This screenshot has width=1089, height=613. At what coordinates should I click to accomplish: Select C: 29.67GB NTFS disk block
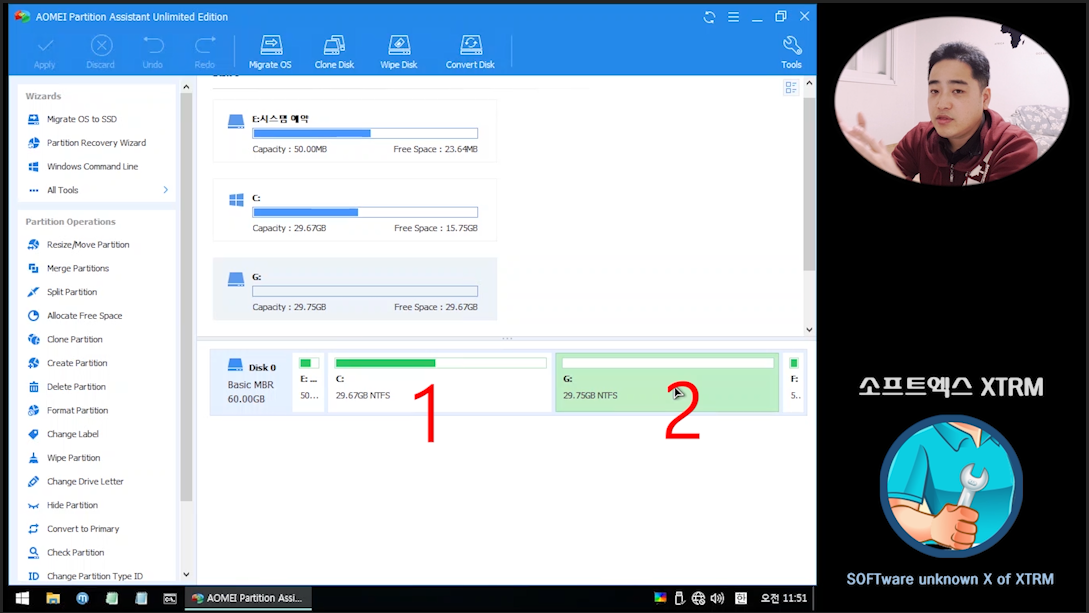(440, 382)
